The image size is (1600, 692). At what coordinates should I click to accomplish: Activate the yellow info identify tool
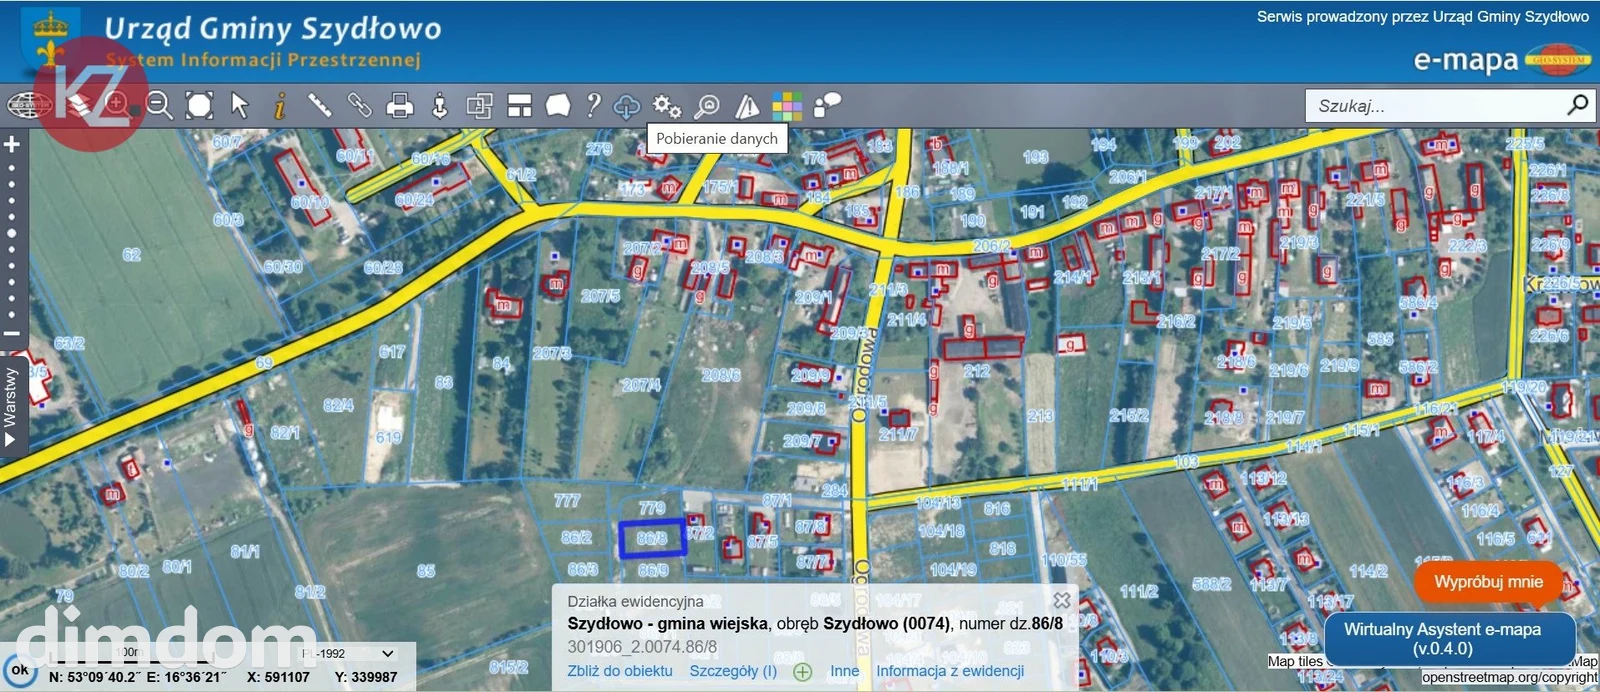280,105
